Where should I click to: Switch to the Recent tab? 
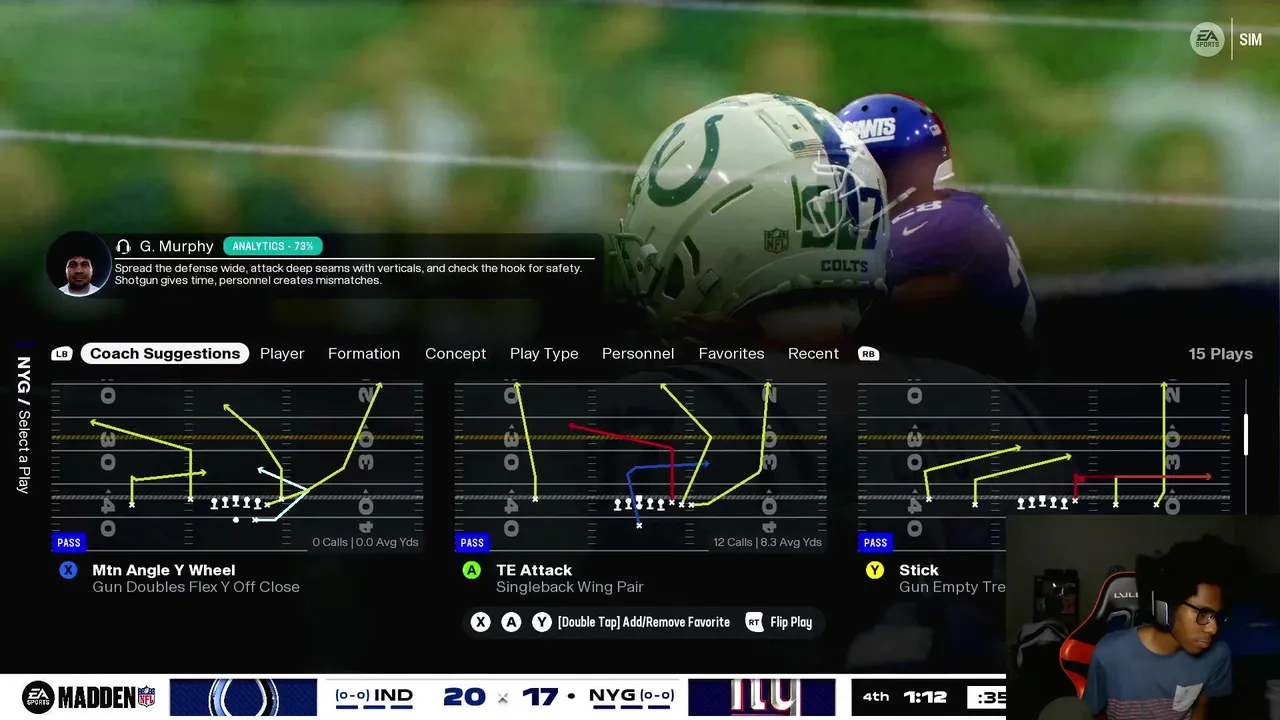point(813,353)
